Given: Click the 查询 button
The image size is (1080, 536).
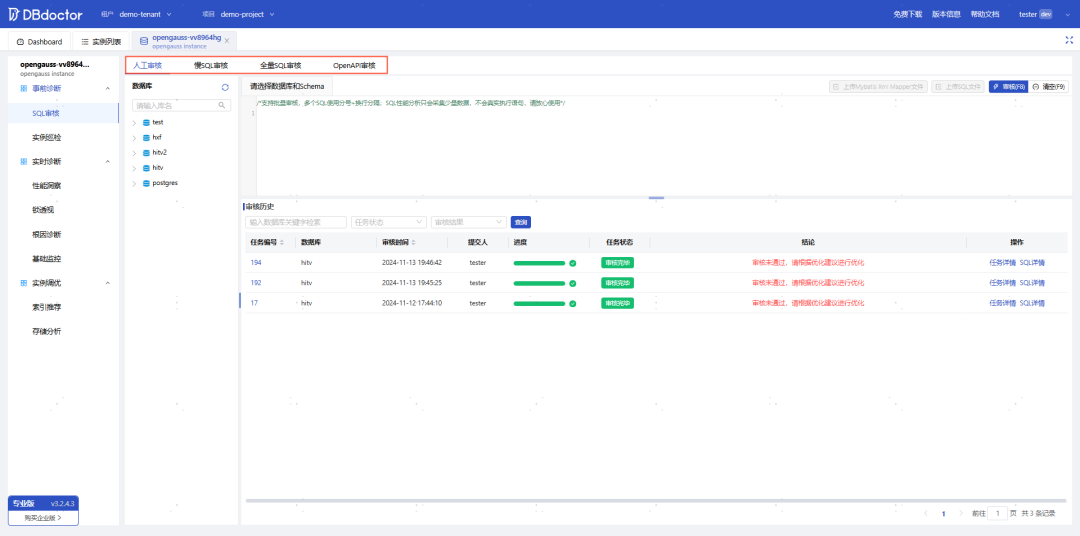Looking at the screenshot, I should 521,222.
